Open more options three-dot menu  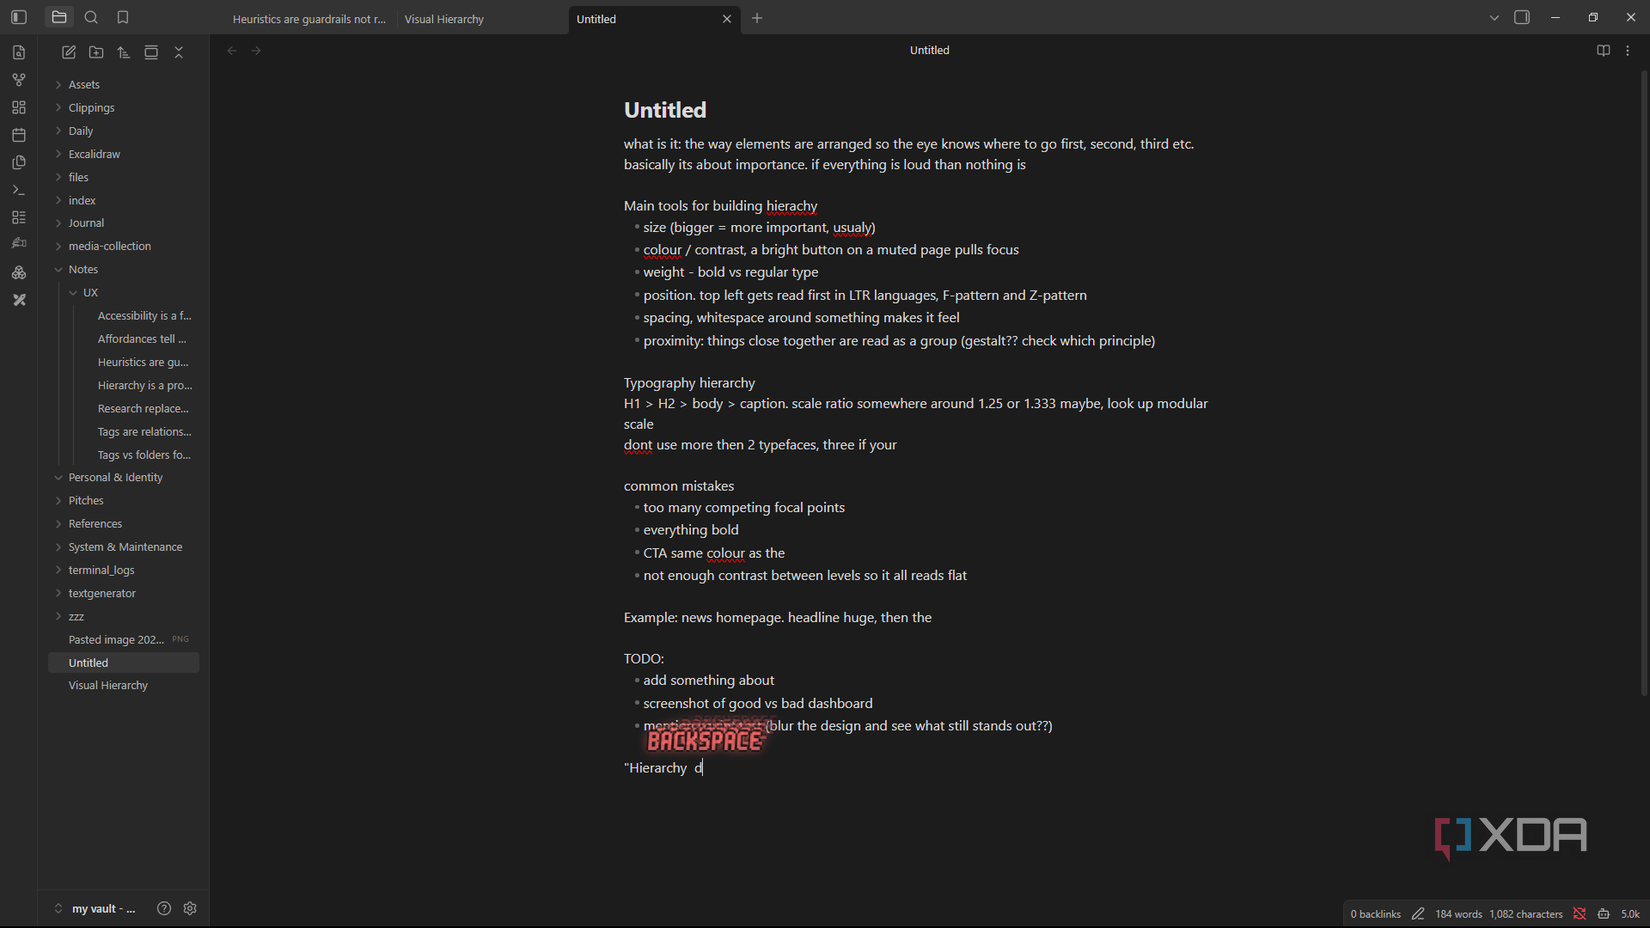click(x=1628, y=50)
